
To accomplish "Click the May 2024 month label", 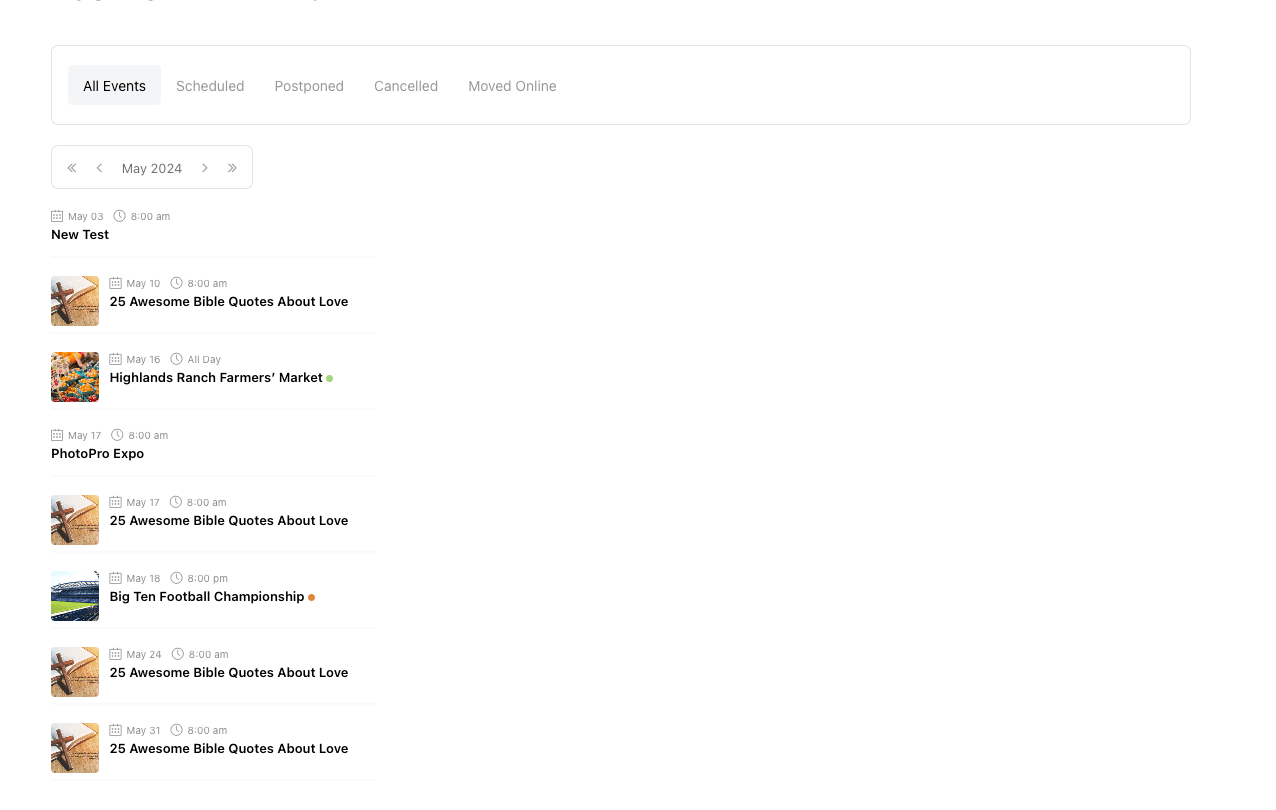I will click(x=152, y=168).
